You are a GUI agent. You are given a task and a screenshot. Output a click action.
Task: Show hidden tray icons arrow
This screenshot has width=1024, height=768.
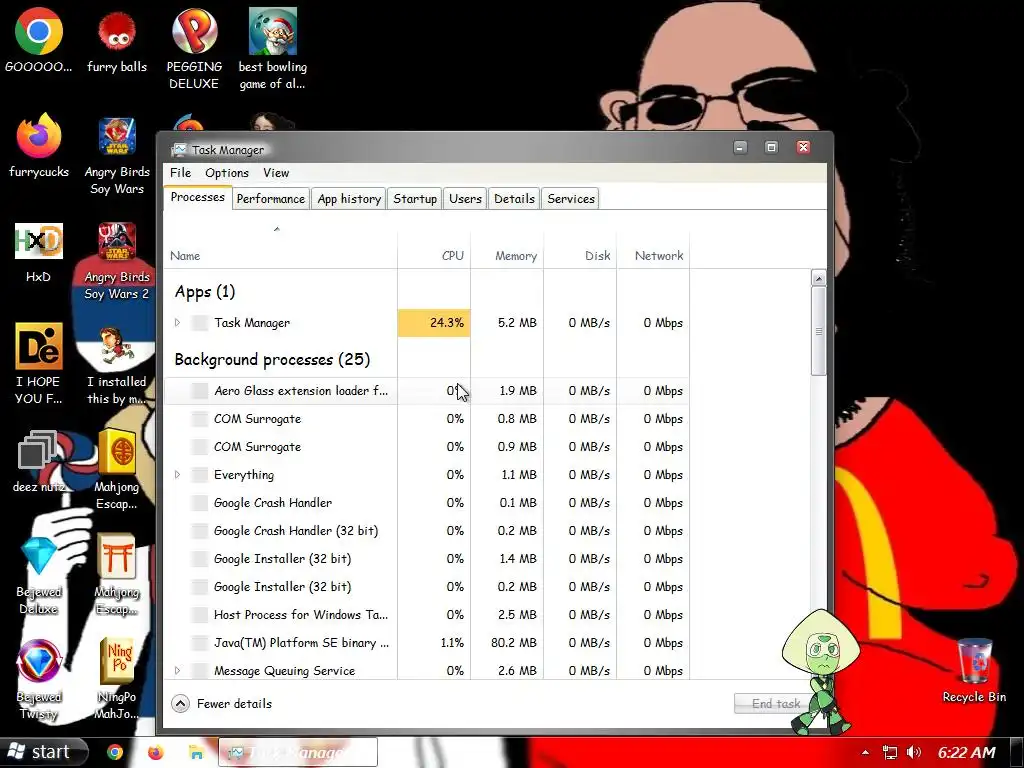865,752
